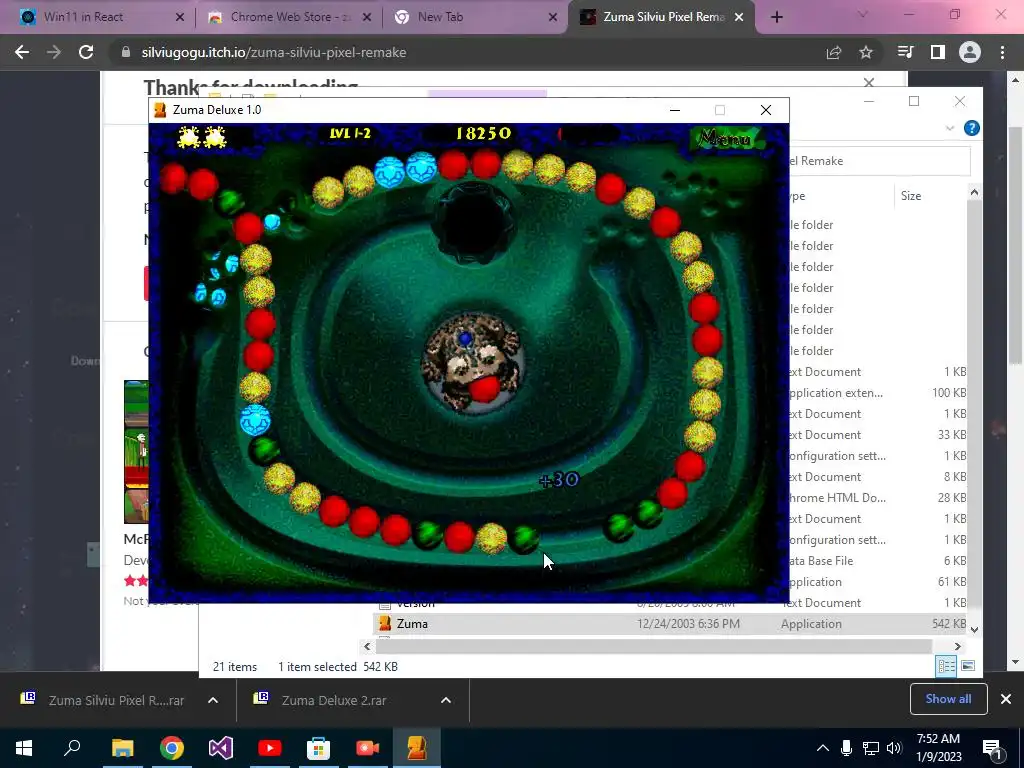This screenshot has width=1024, height=768.
Task: Expand the File Explorer ribbon chevron
Action: coord(950,128)
